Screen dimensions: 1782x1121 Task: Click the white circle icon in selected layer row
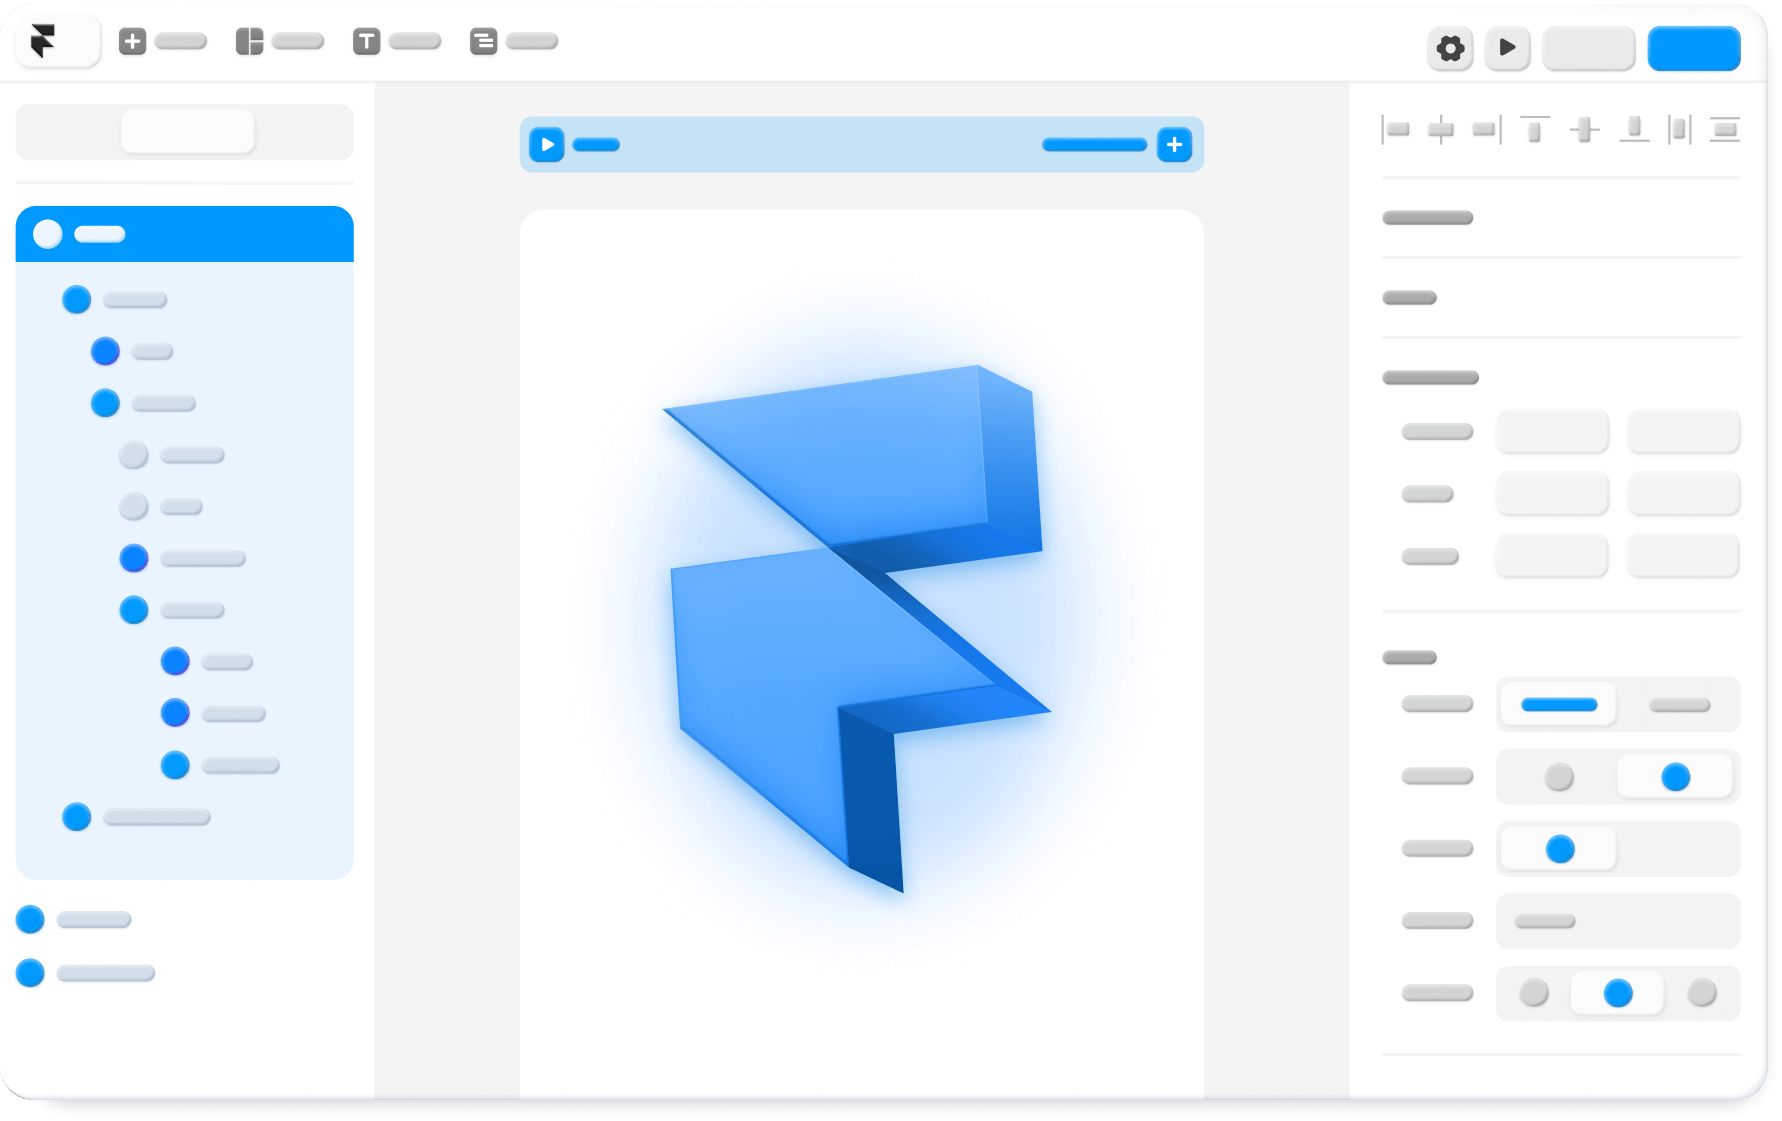48,234
